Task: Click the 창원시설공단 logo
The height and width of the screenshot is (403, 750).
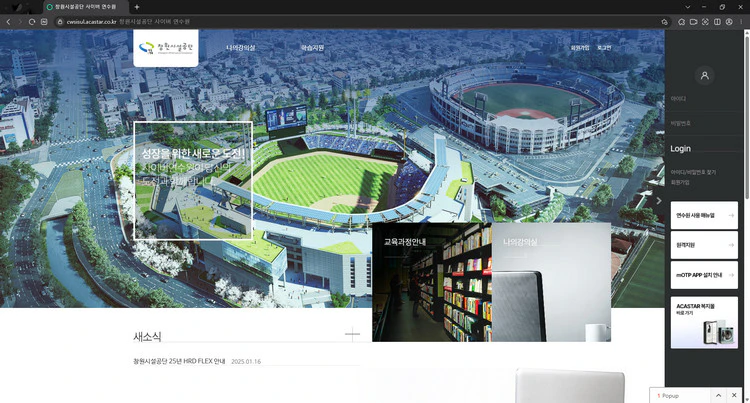Action: pos(165,47)
